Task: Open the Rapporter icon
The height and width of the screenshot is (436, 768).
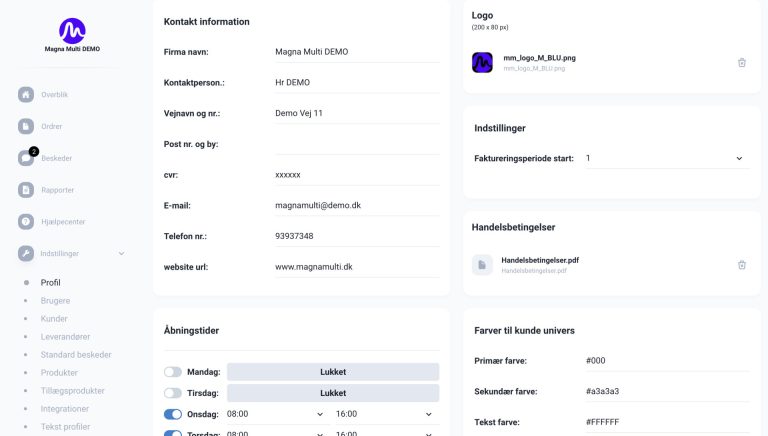Action: click(26, 190)
